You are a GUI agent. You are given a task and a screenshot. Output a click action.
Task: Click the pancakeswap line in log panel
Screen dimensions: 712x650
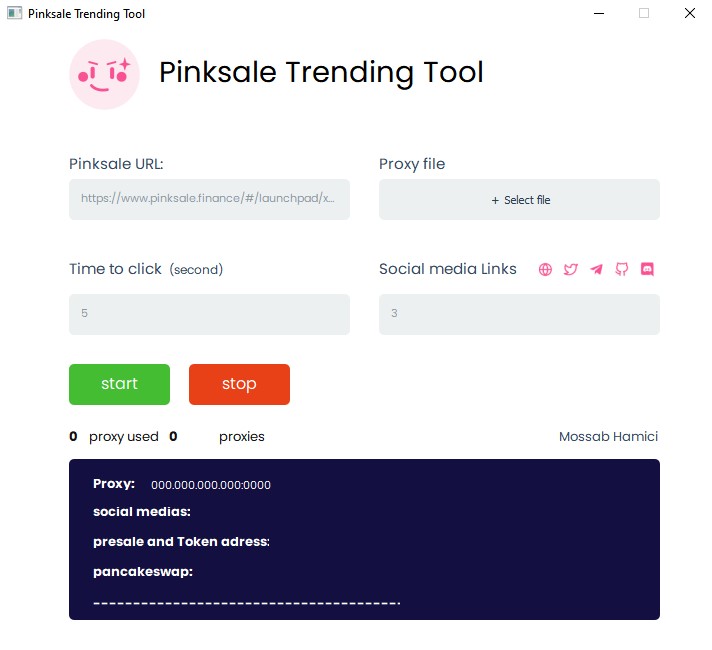point(143,572)
